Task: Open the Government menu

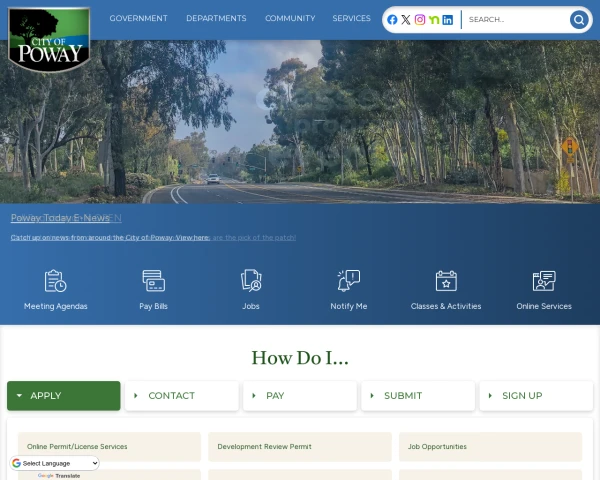Action: 139,18
